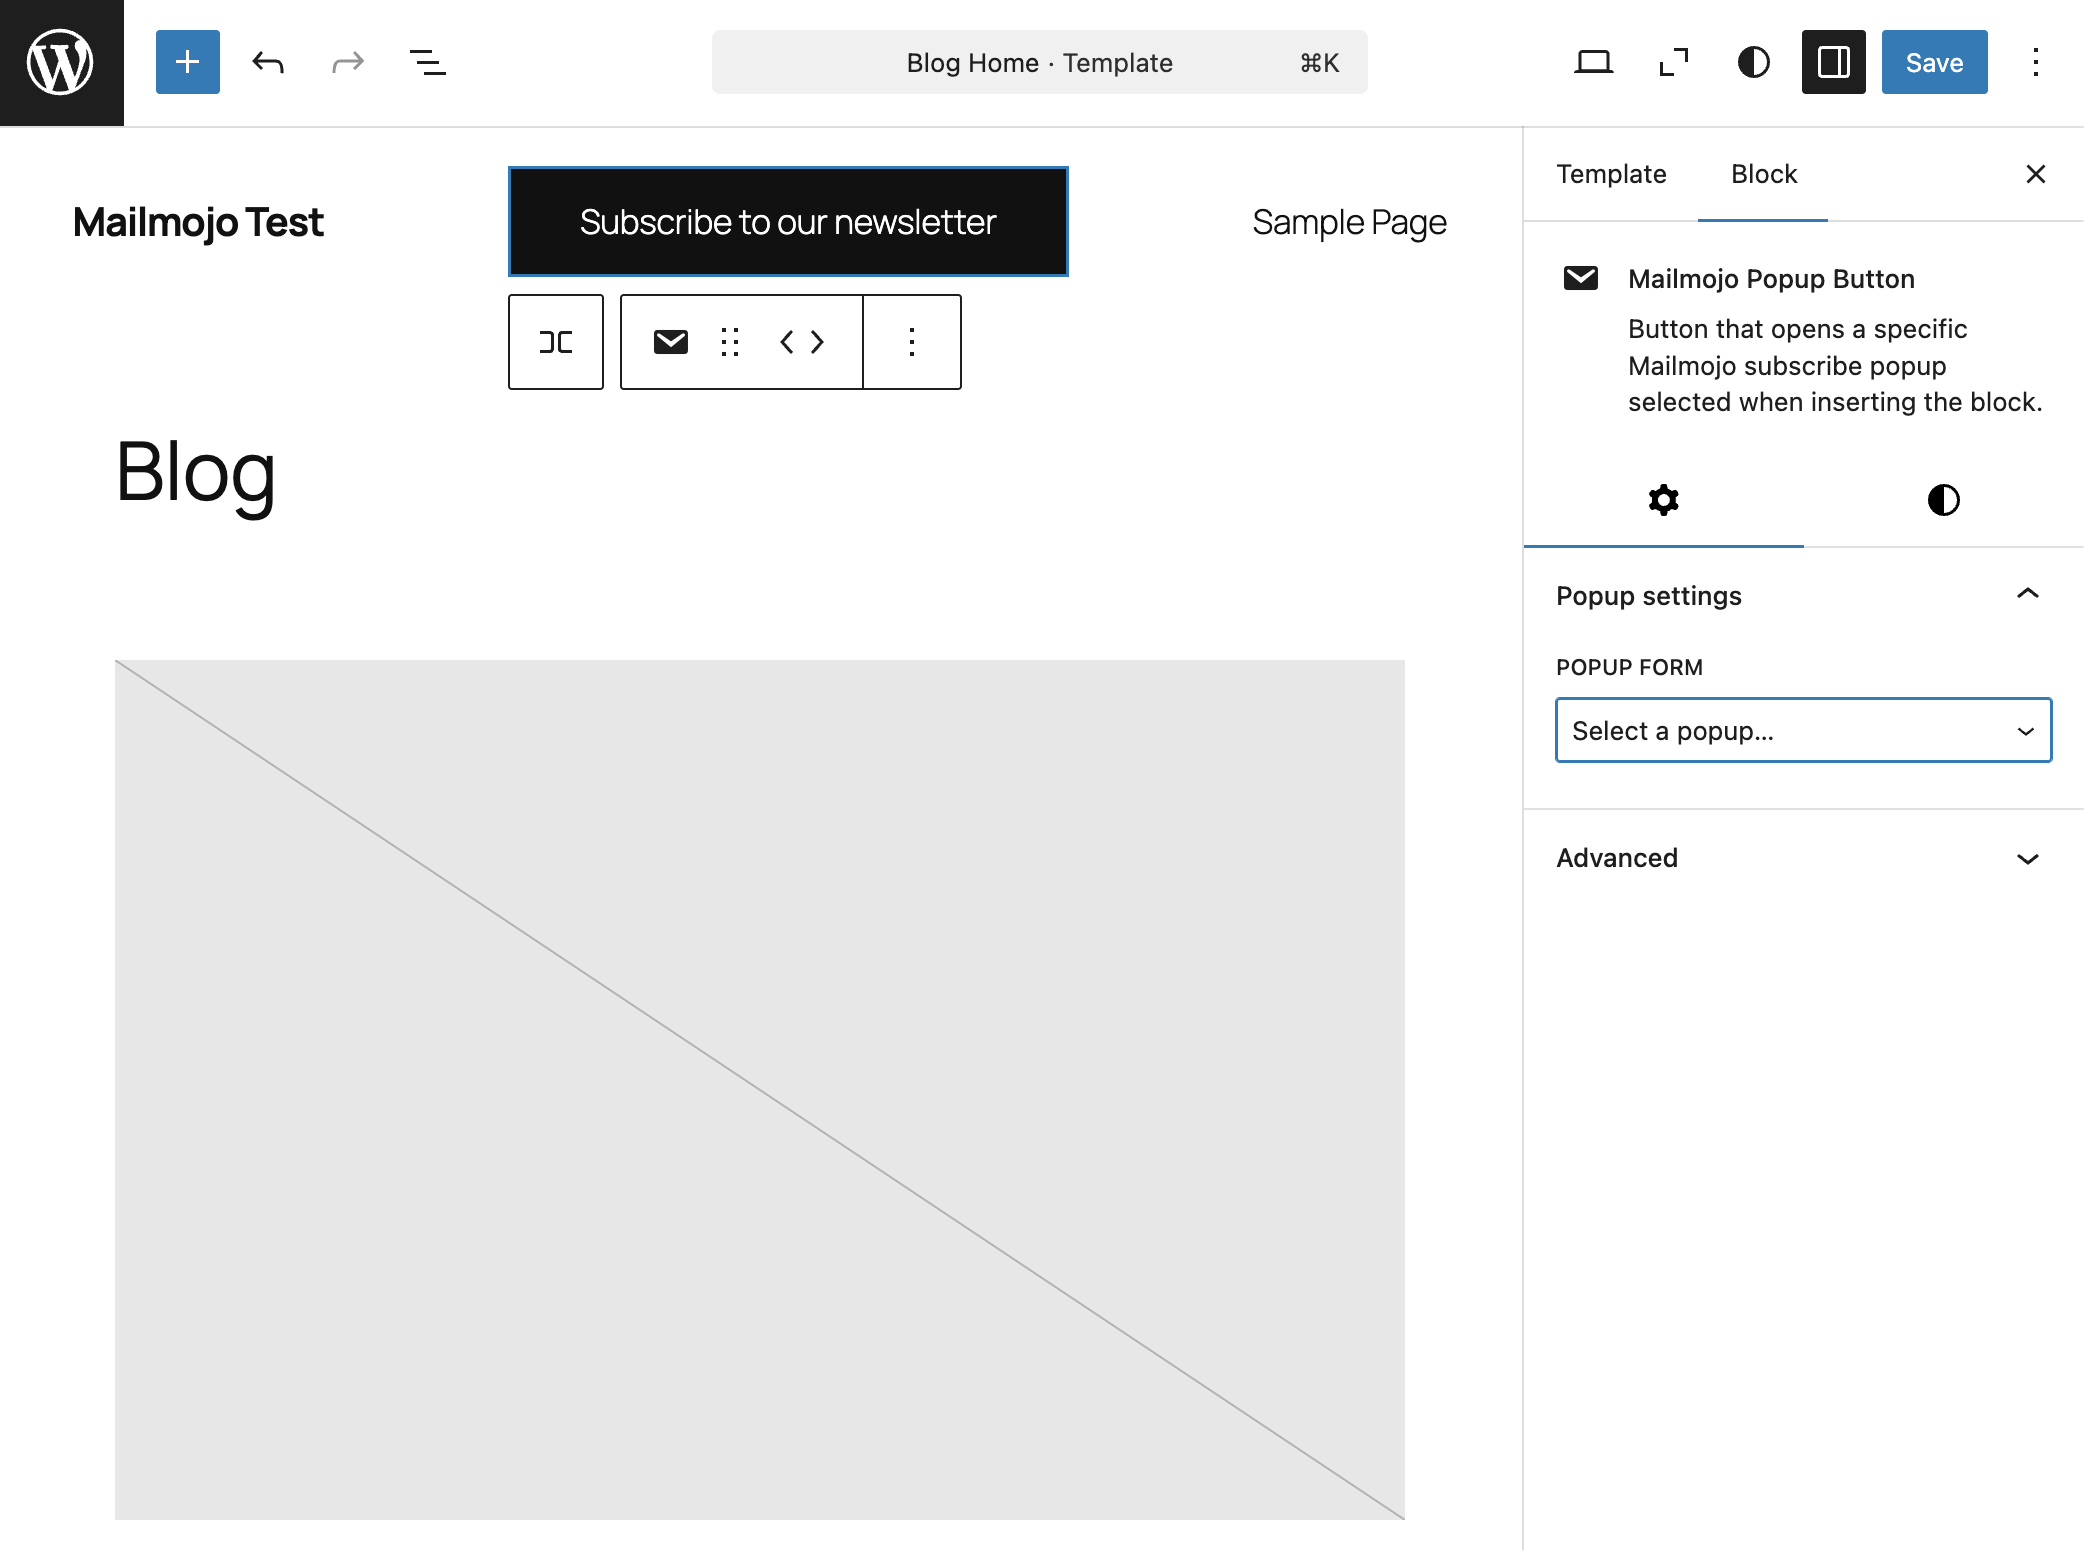The width and height of the screenshot is (2084, 1550).
Task: Switch to the Block tab
Action: point(1764,174)
